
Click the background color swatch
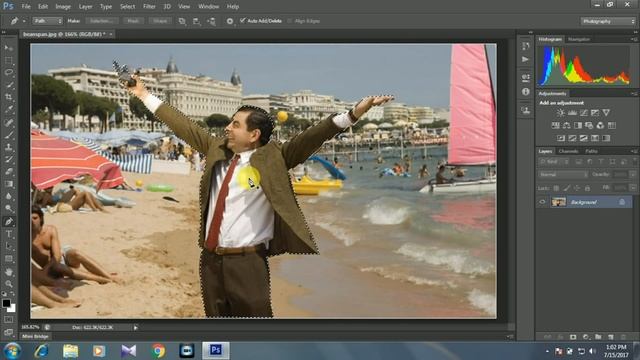[x=12, y=308]
